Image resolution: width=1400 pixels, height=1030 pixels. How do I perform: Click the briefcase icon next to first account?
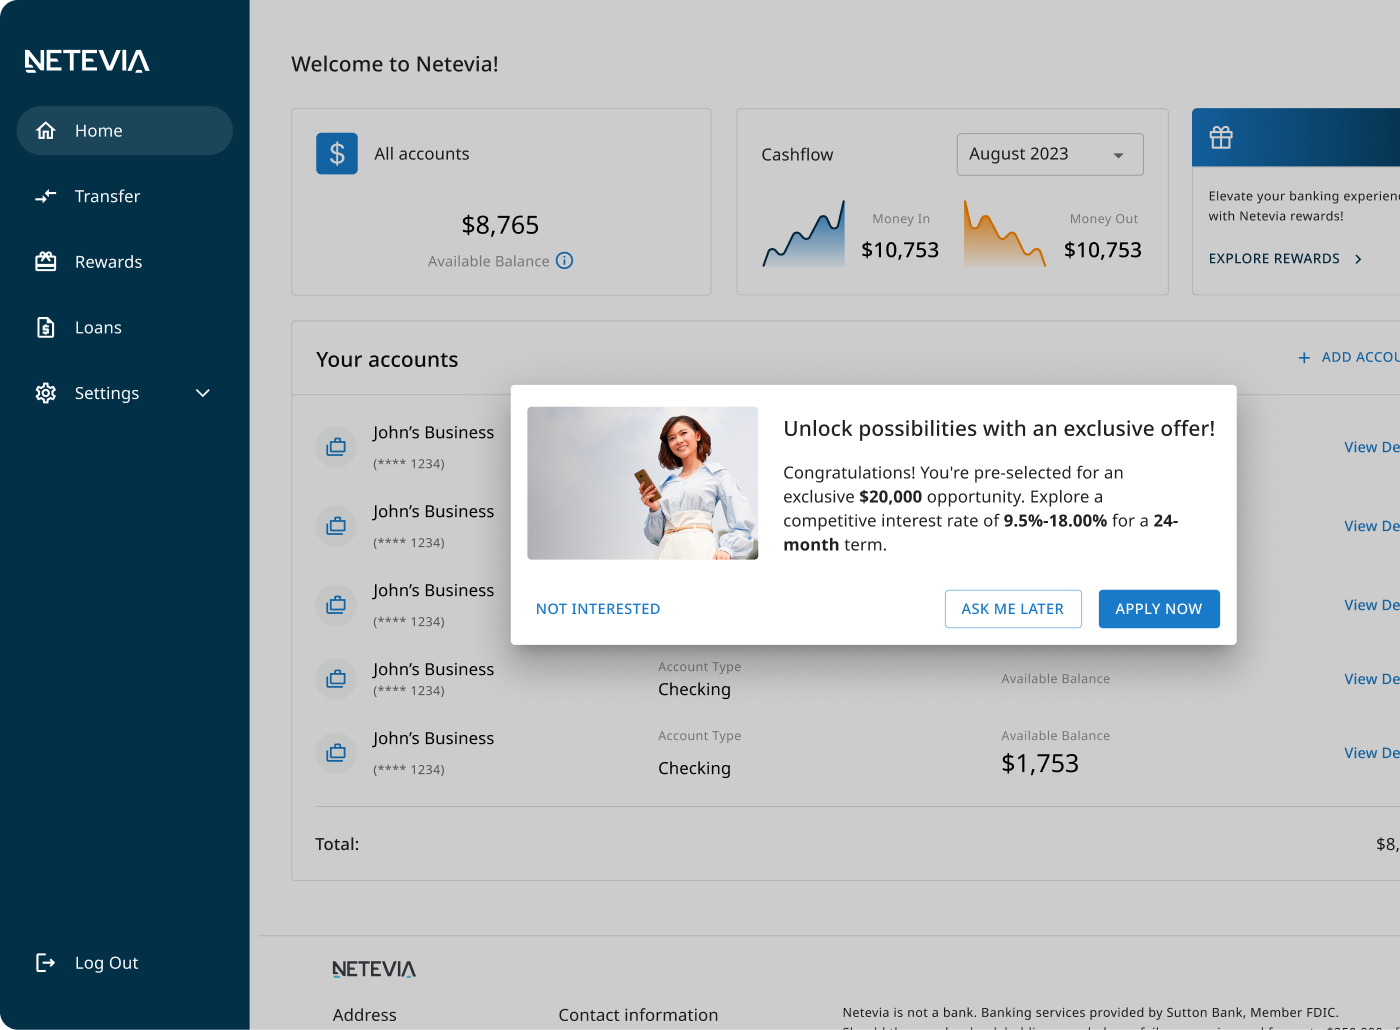click(336, 447)
